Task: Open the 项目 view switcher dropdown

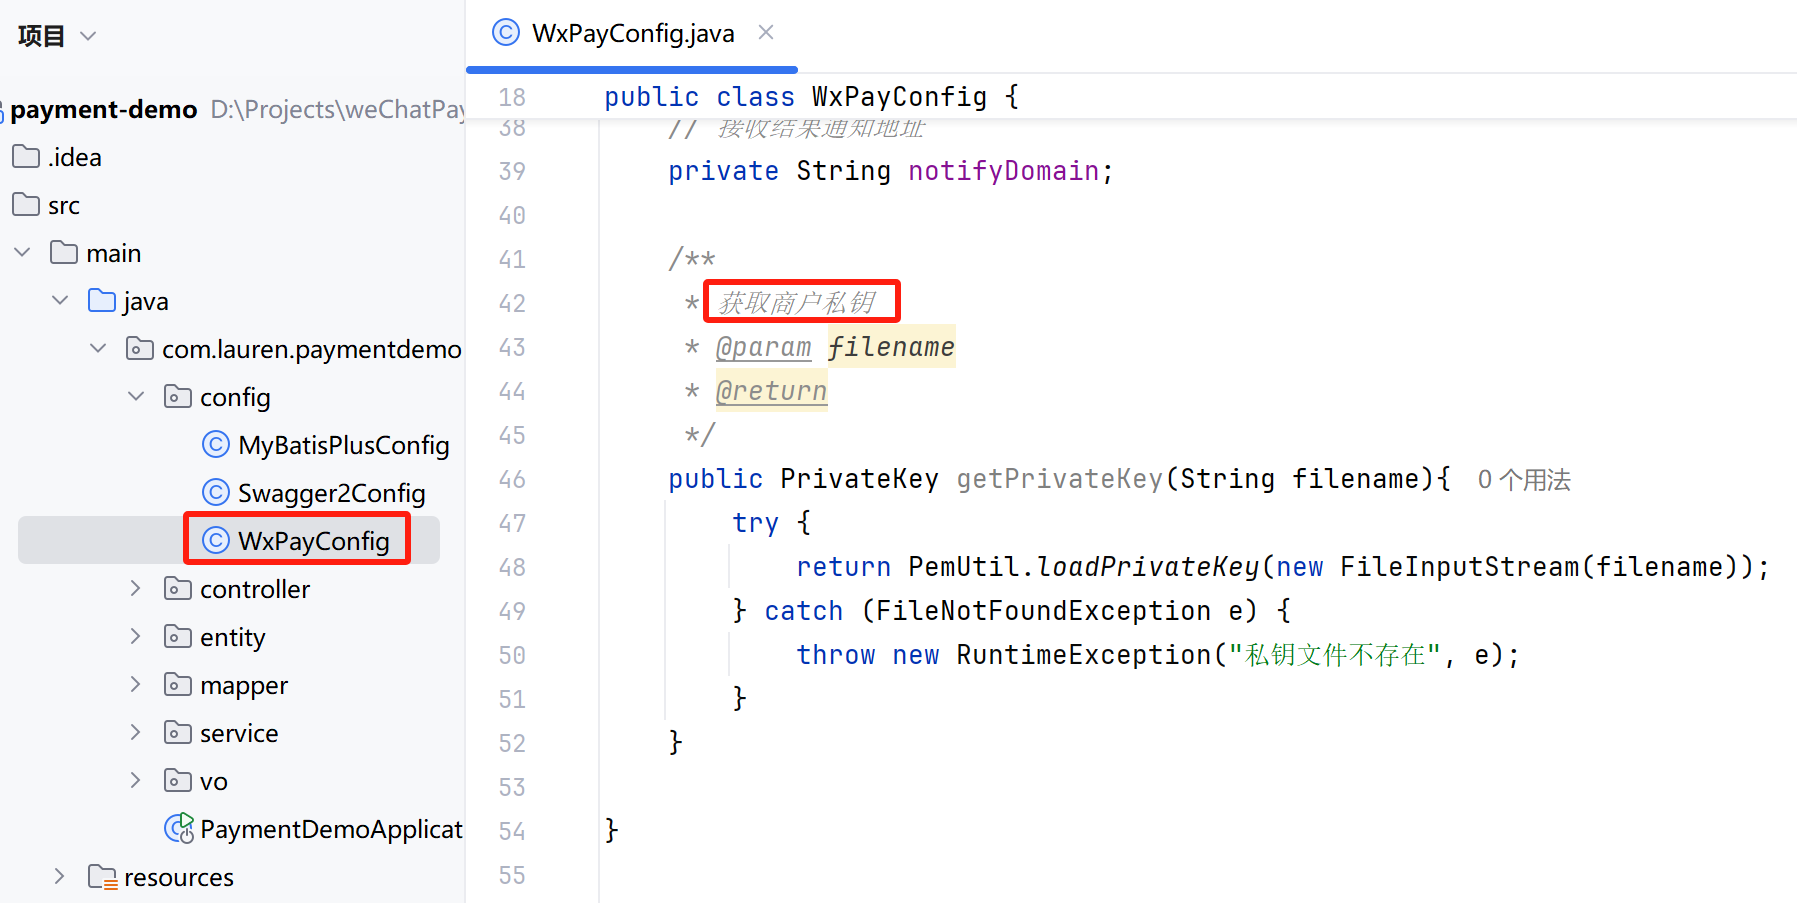Action: pyautogui.click(x=87, y=35)
